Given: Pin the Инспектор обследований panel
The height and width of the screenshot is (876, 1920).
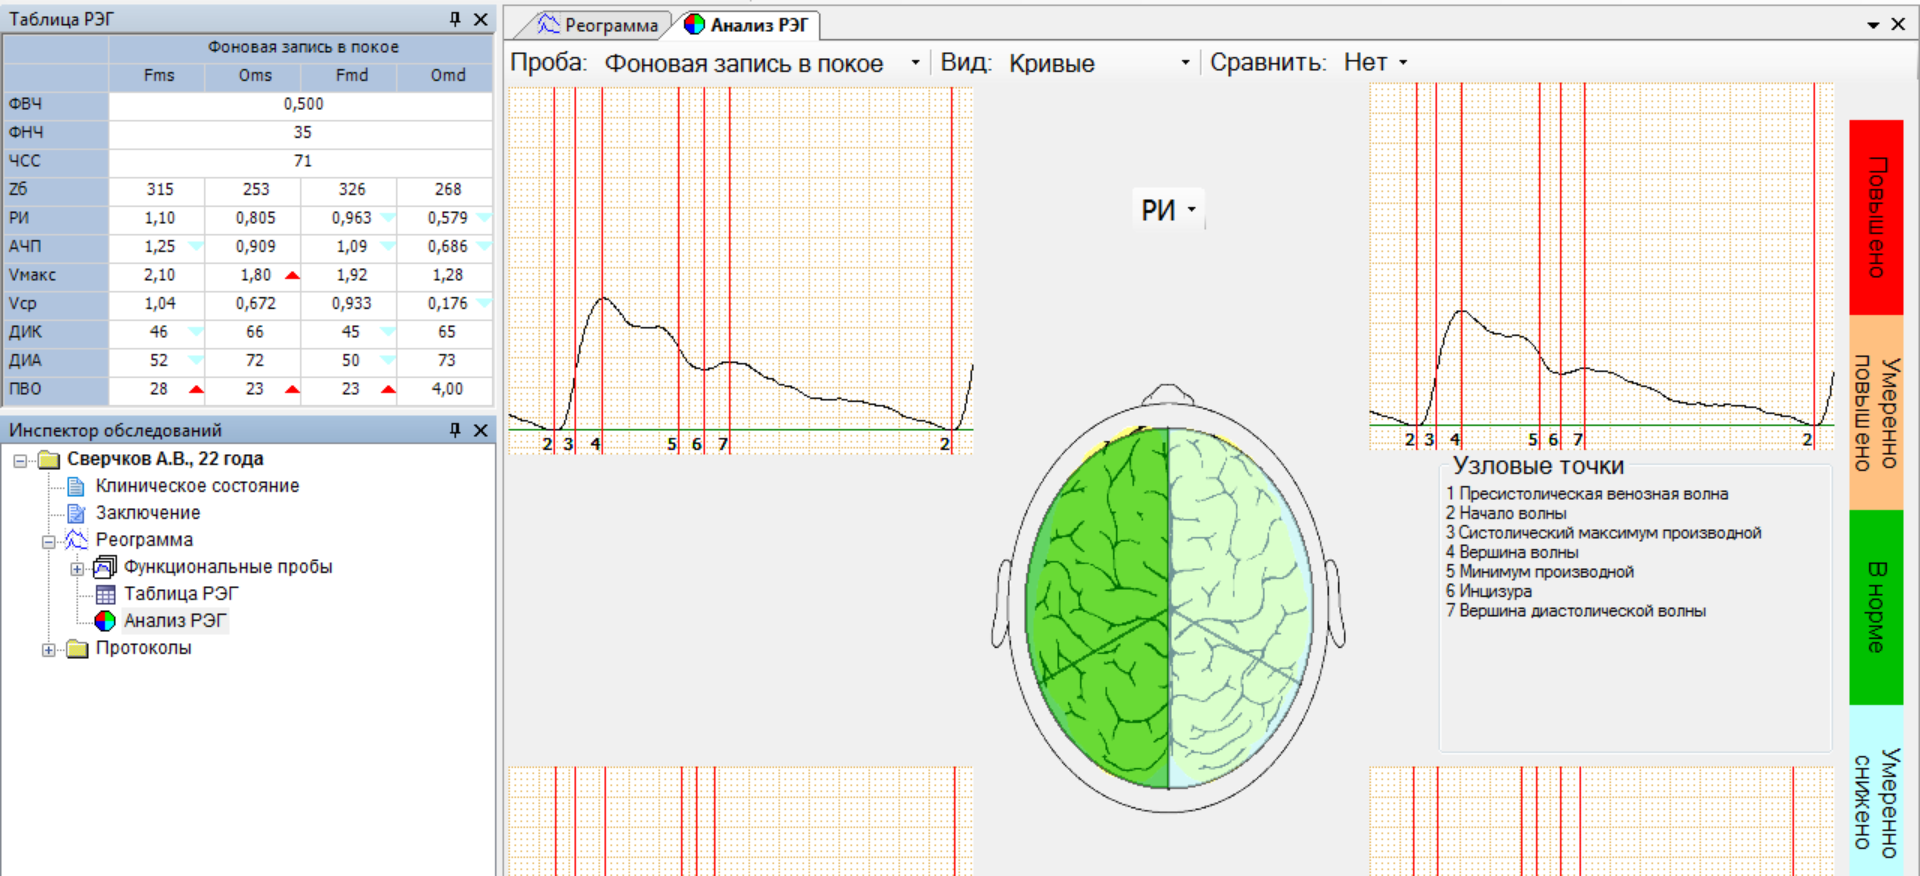Looking at the screenshot, I should click(x=455, y=430).
